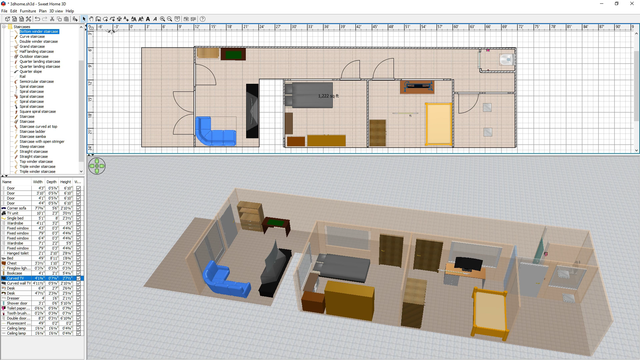Zoom in on the plan
Image resolution: width=640 pixels, height=360 pixels.
pos(162,19)
